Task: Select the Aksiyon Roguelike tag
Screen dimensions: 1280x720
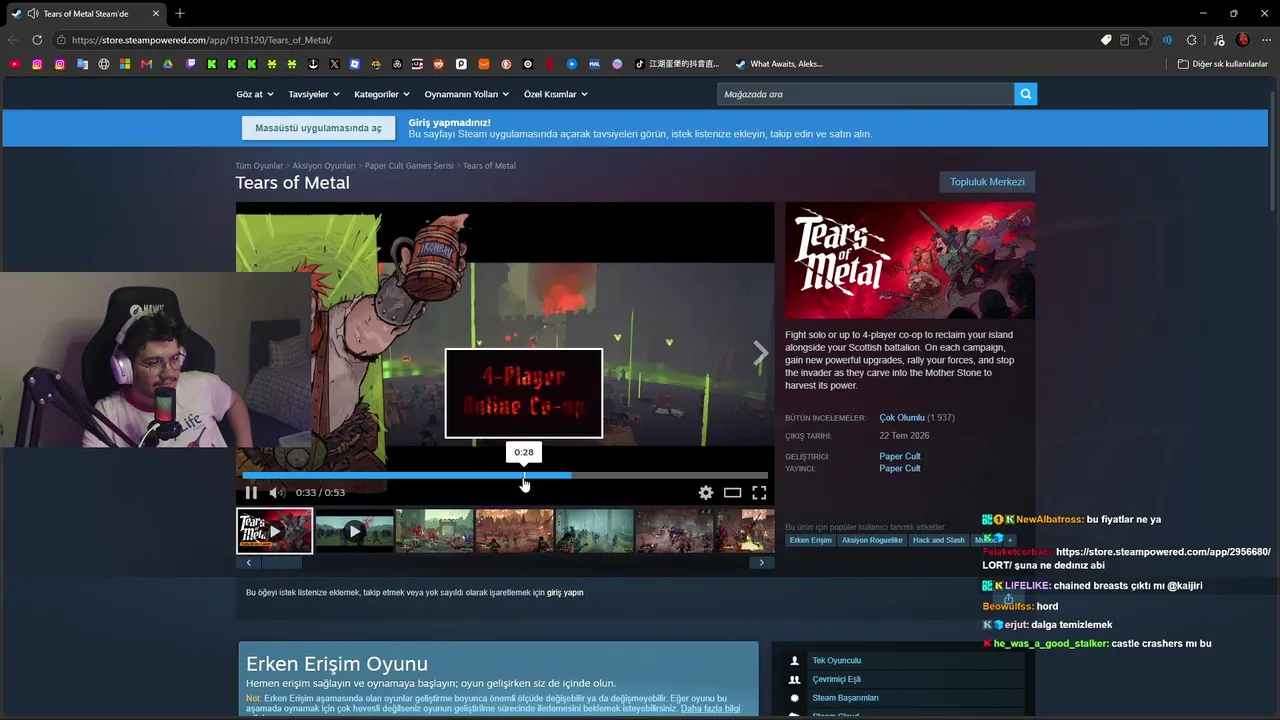Action: (872, 540)
